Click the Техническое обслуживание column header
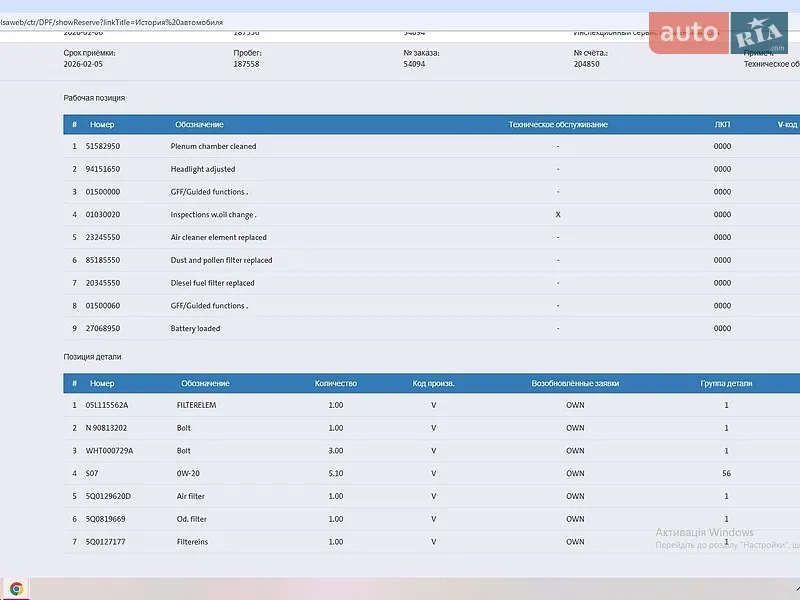 [x=558, y=124]
